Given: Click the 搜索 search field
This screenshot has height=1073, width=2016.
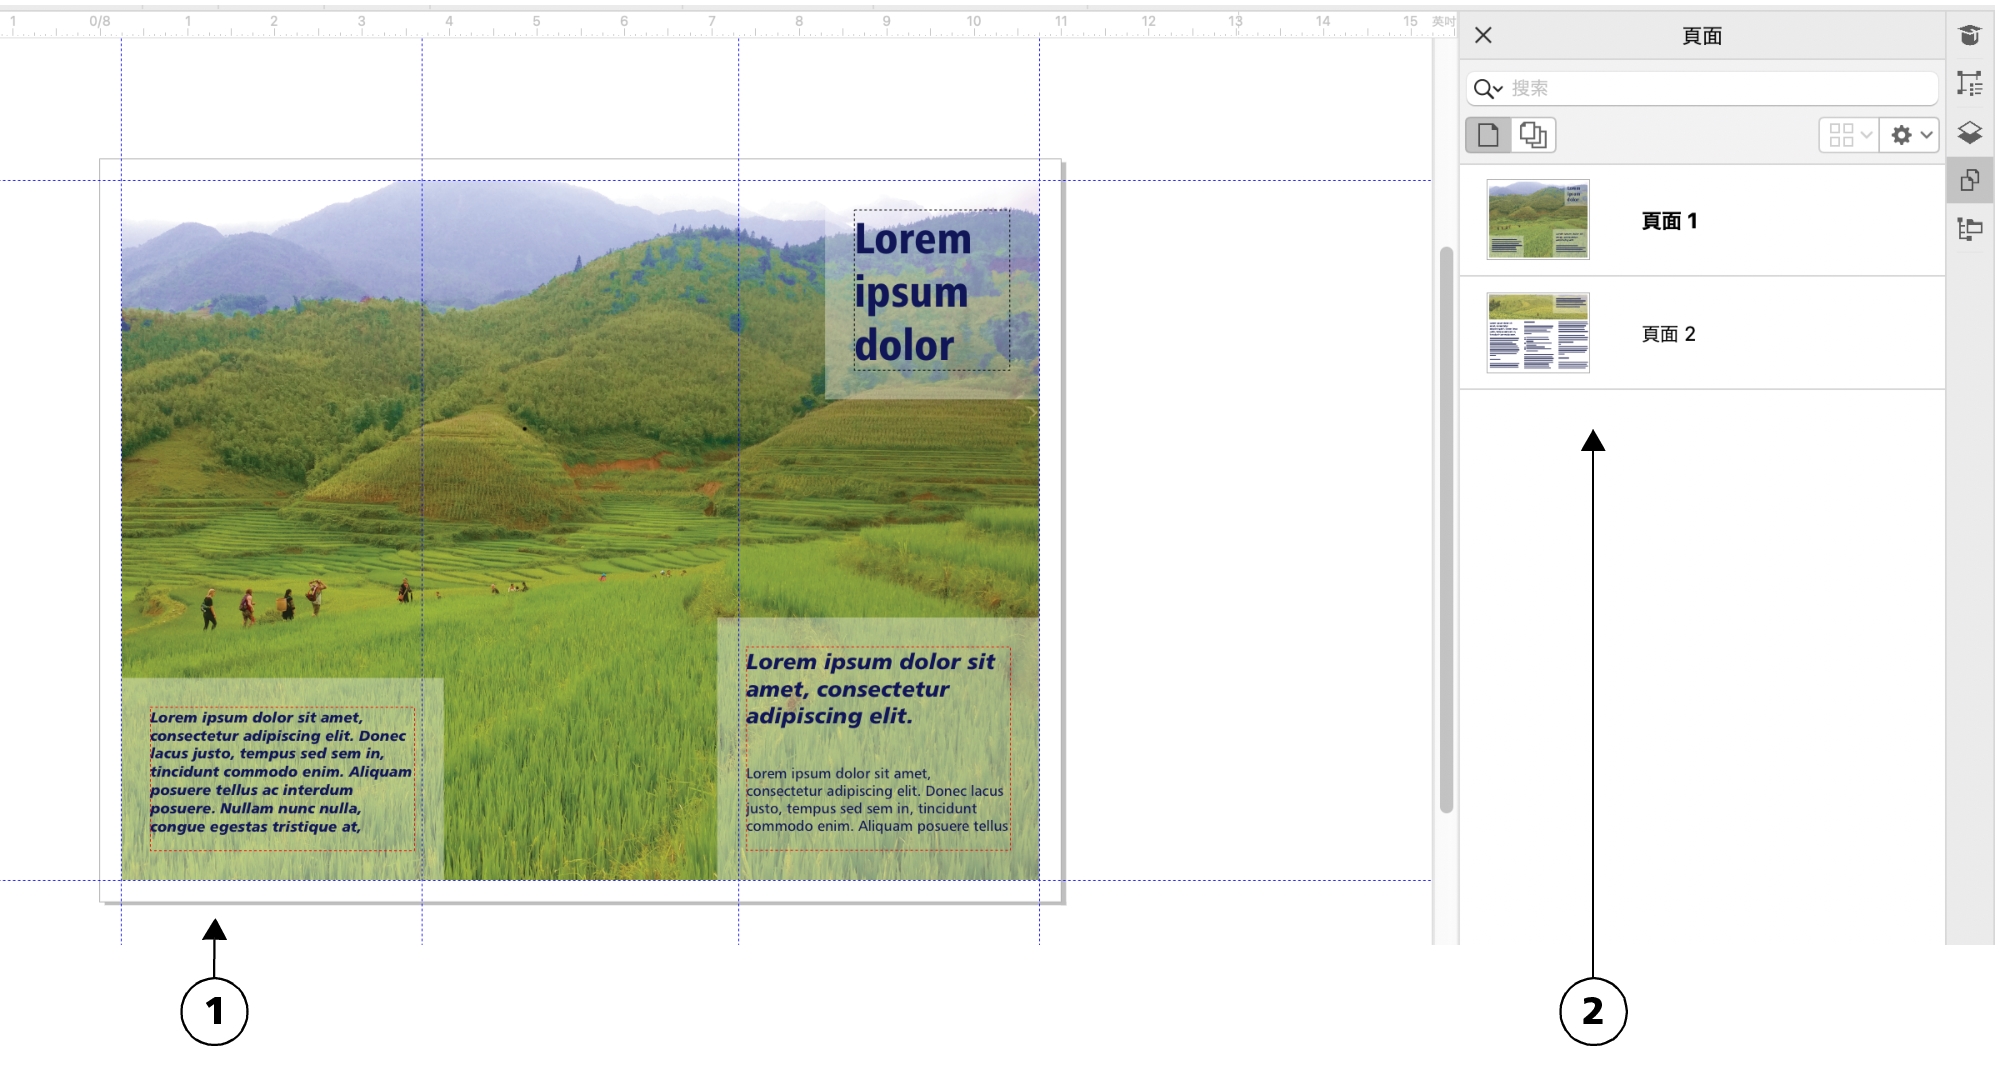Looking at the screenshot, I should tap(1720, 89).
